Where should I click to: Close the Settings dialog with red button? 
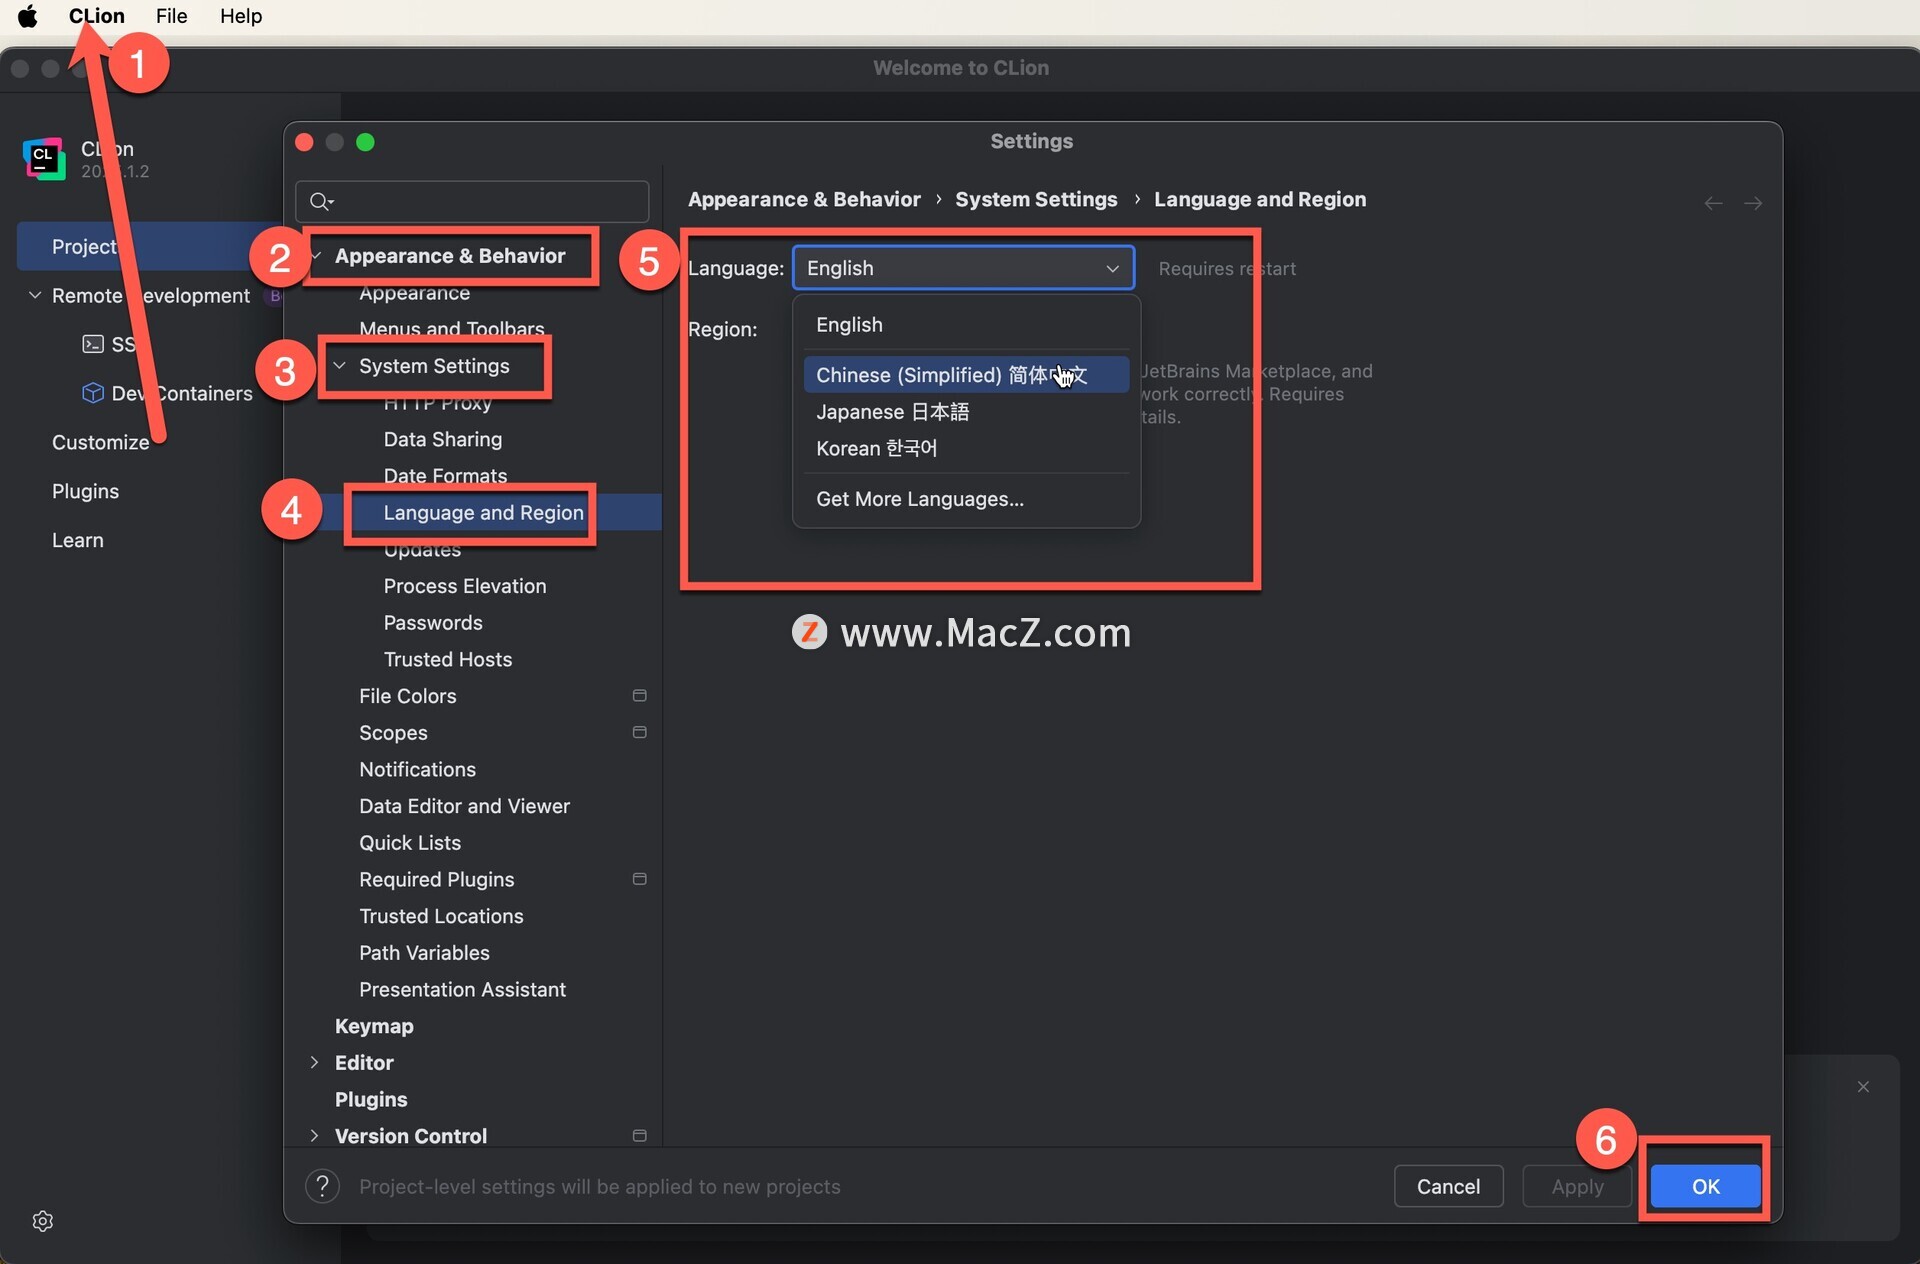pos(305,142)
